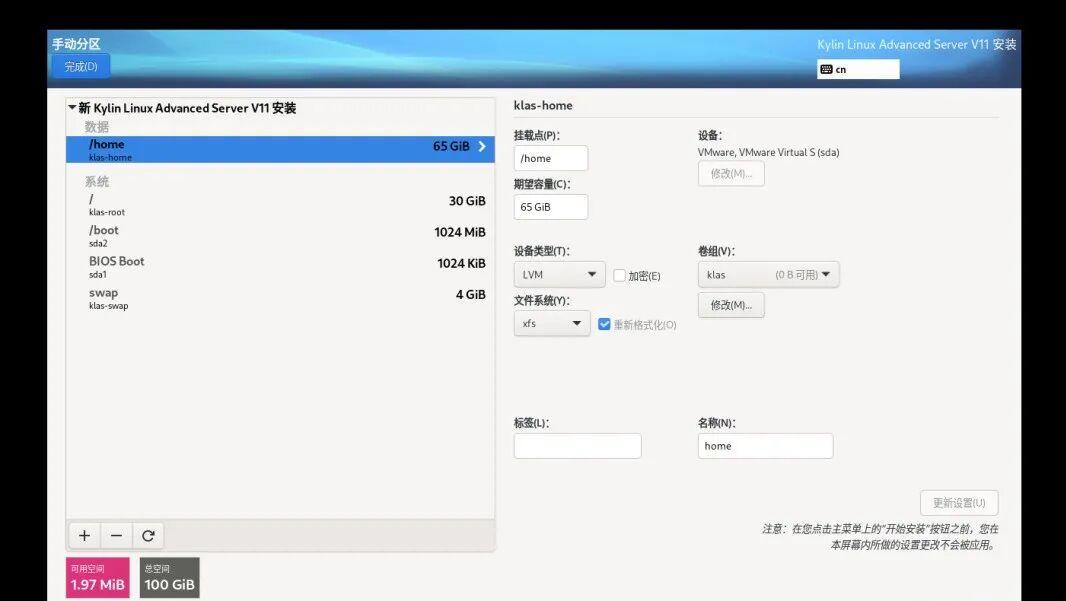Open the 设备类型 LVM dropdown
Screen dimensions: 1066x601
559,274
